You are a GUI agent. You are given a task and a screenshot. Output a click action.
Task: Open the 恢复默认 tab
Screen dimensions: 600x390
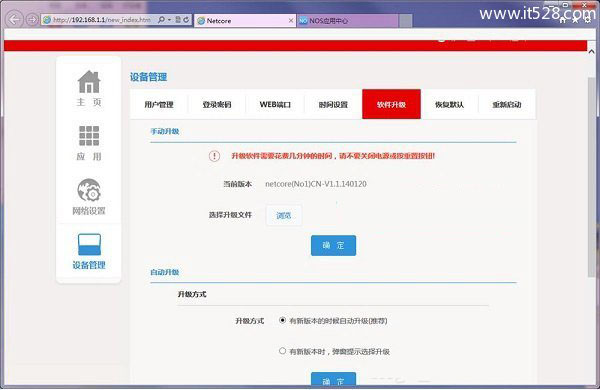[x=449, y=104]
